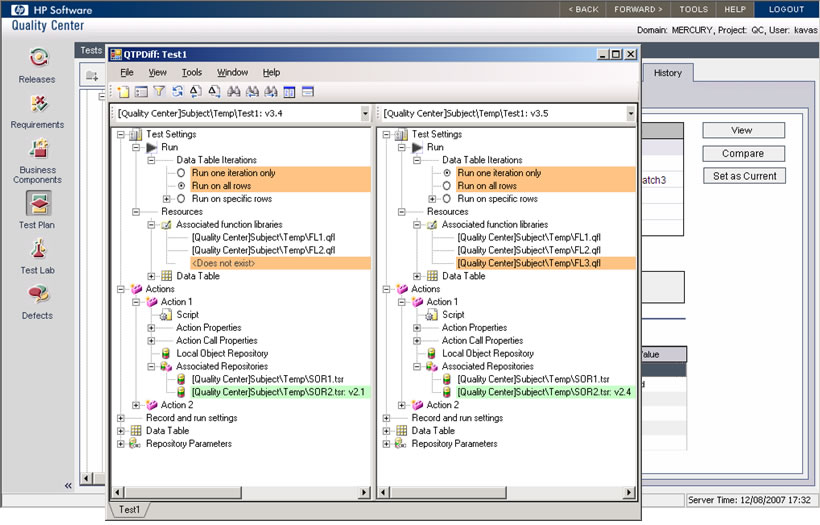
Task: Expand Record and run settings, left pane
Action: pos(121,418)
